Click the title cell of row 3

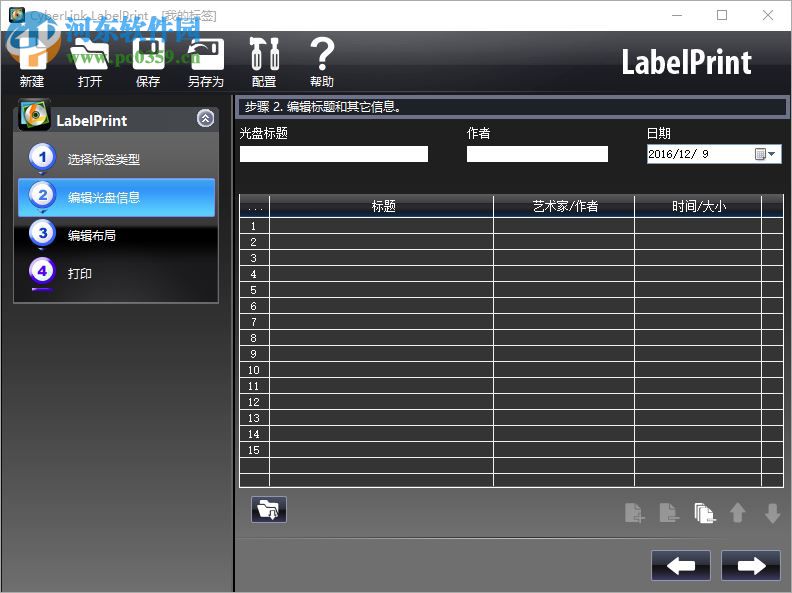click(381, 258)
